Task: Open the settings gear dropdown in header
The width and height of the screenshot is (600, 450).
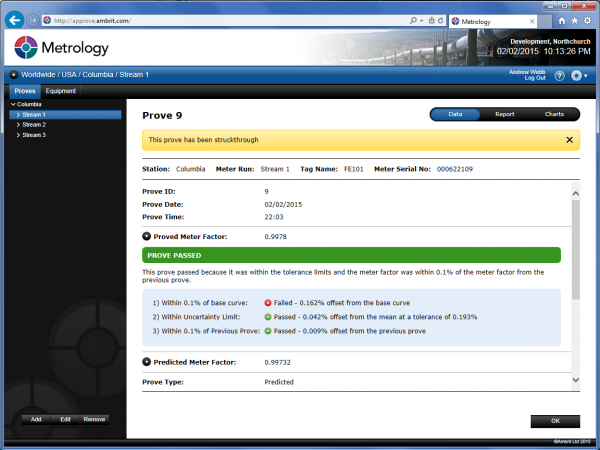Action: click(x=579, y=76)
